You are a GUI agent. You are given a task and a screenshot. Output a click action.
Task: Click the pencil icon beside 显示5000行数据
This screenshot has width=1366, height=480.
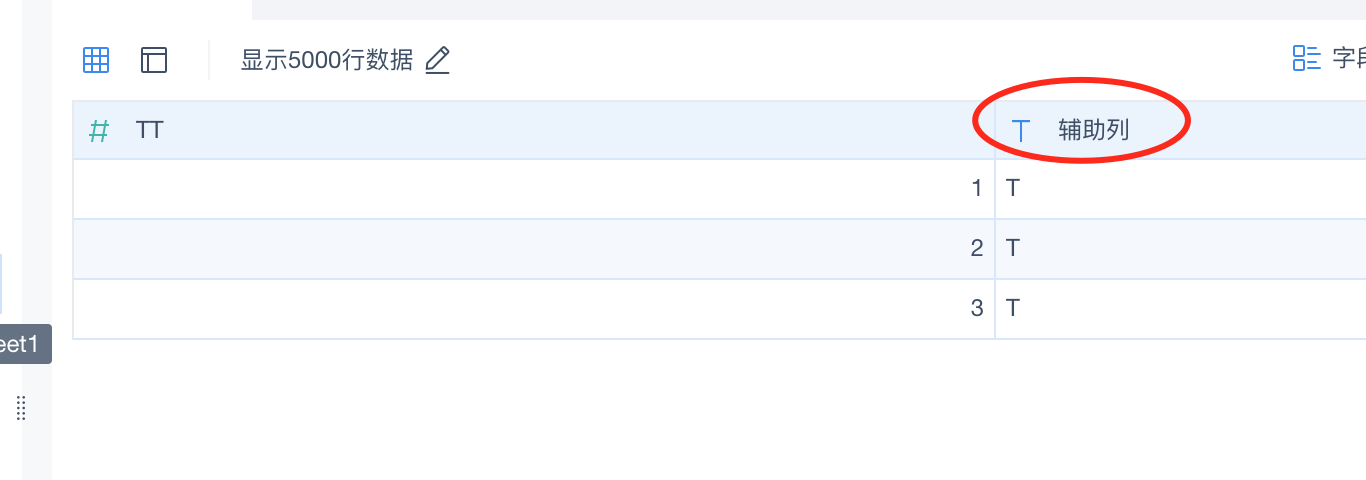[437, 60]
